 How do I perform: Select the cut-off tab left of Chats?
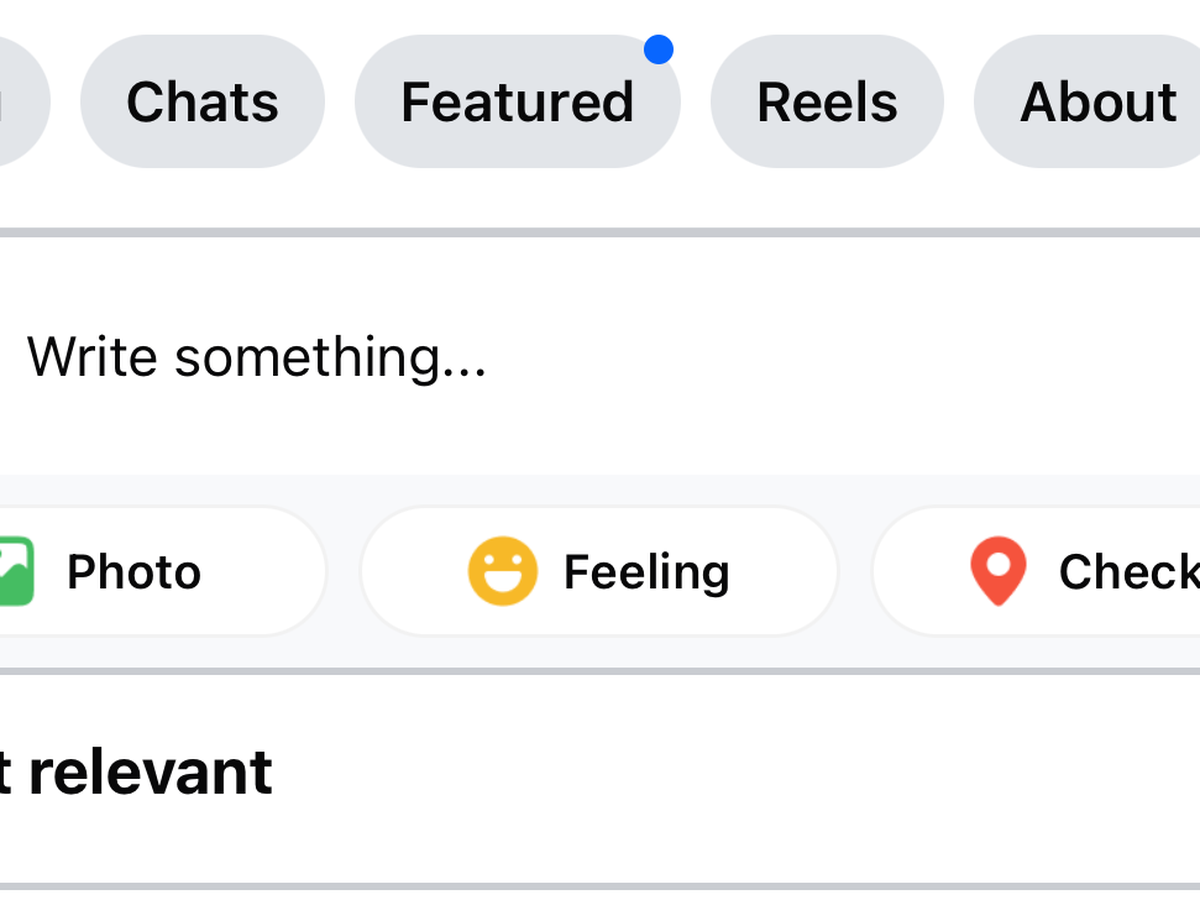click(20, 102)
